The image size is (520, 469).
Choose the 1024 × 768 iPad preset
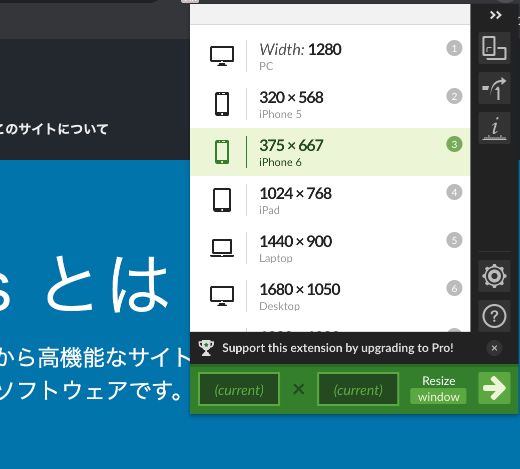coord(330,200)
